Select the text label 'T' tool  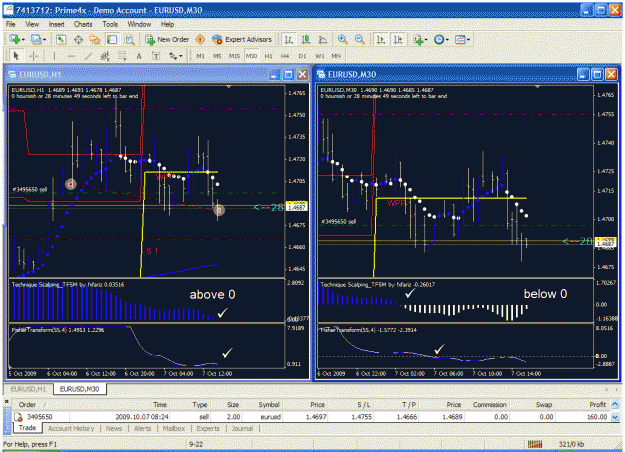156,56
